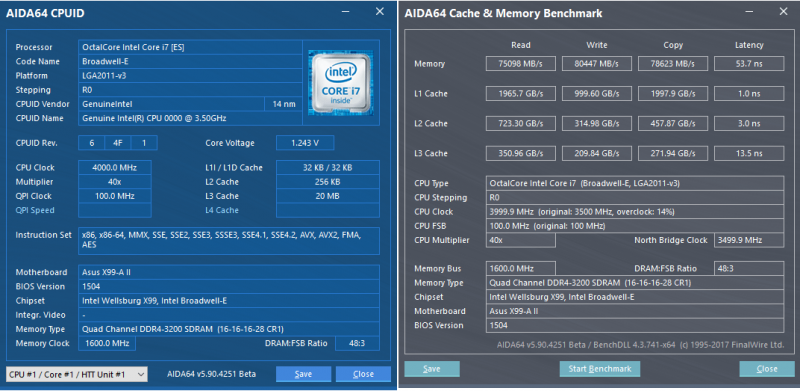Select the L1 Cache Write value
800x391 pixels.
[x=597, y=93]
